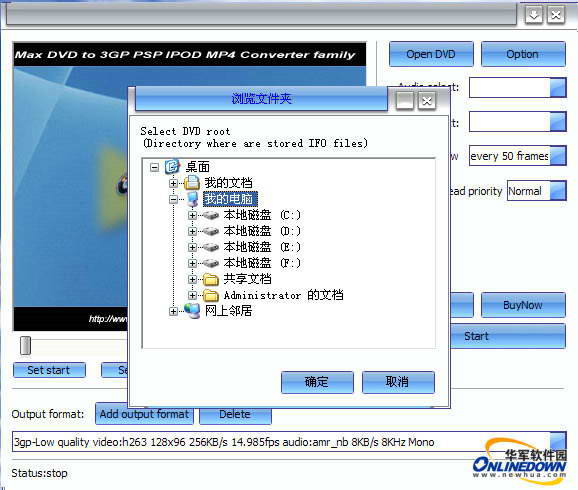The width and height of the screenshot is (578, 490).
Task: Expand local disk E: node
Action: [192, 247]
